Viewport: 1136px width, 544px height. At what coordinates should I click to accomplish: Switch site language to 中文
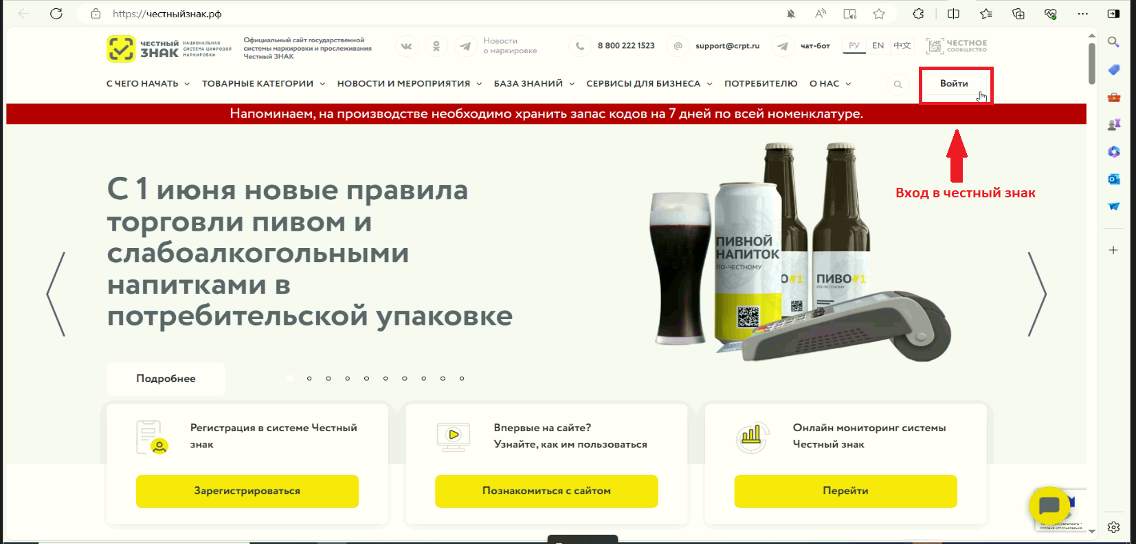click(x=902, y=46)
